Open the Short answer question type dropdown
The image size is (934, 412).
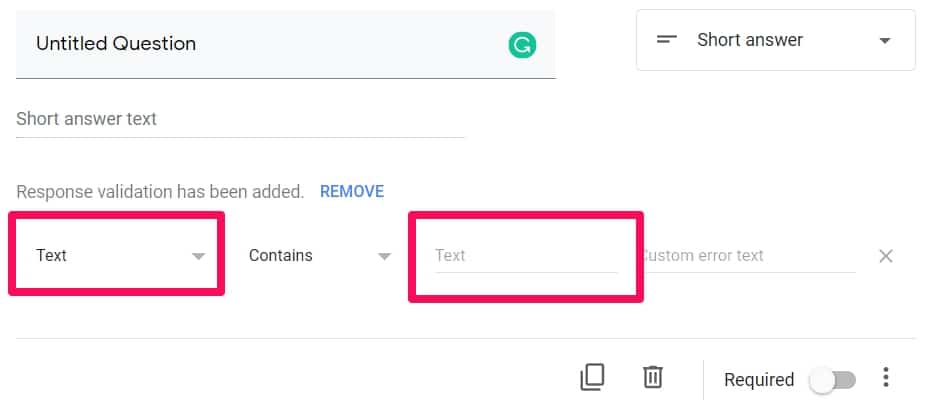point(776,40)
